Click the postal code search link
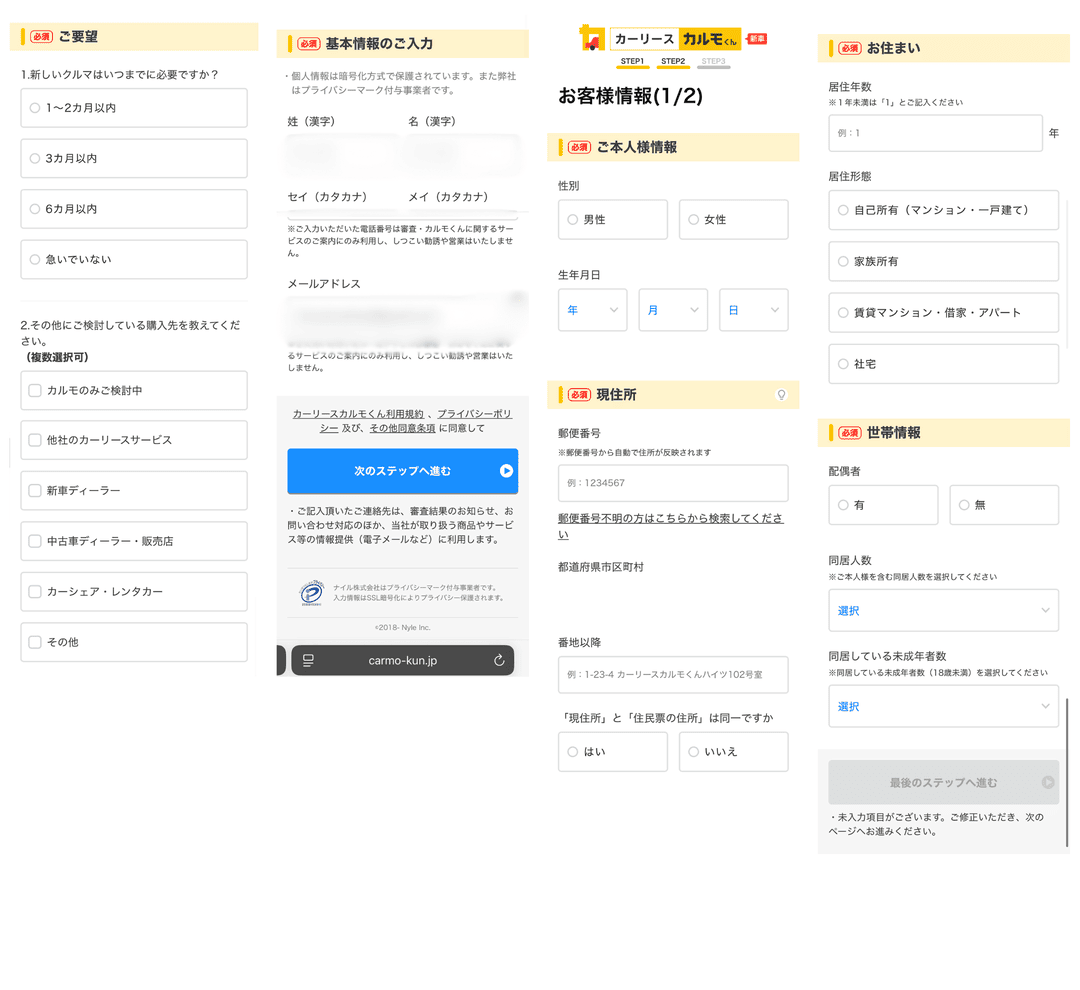 670,519
